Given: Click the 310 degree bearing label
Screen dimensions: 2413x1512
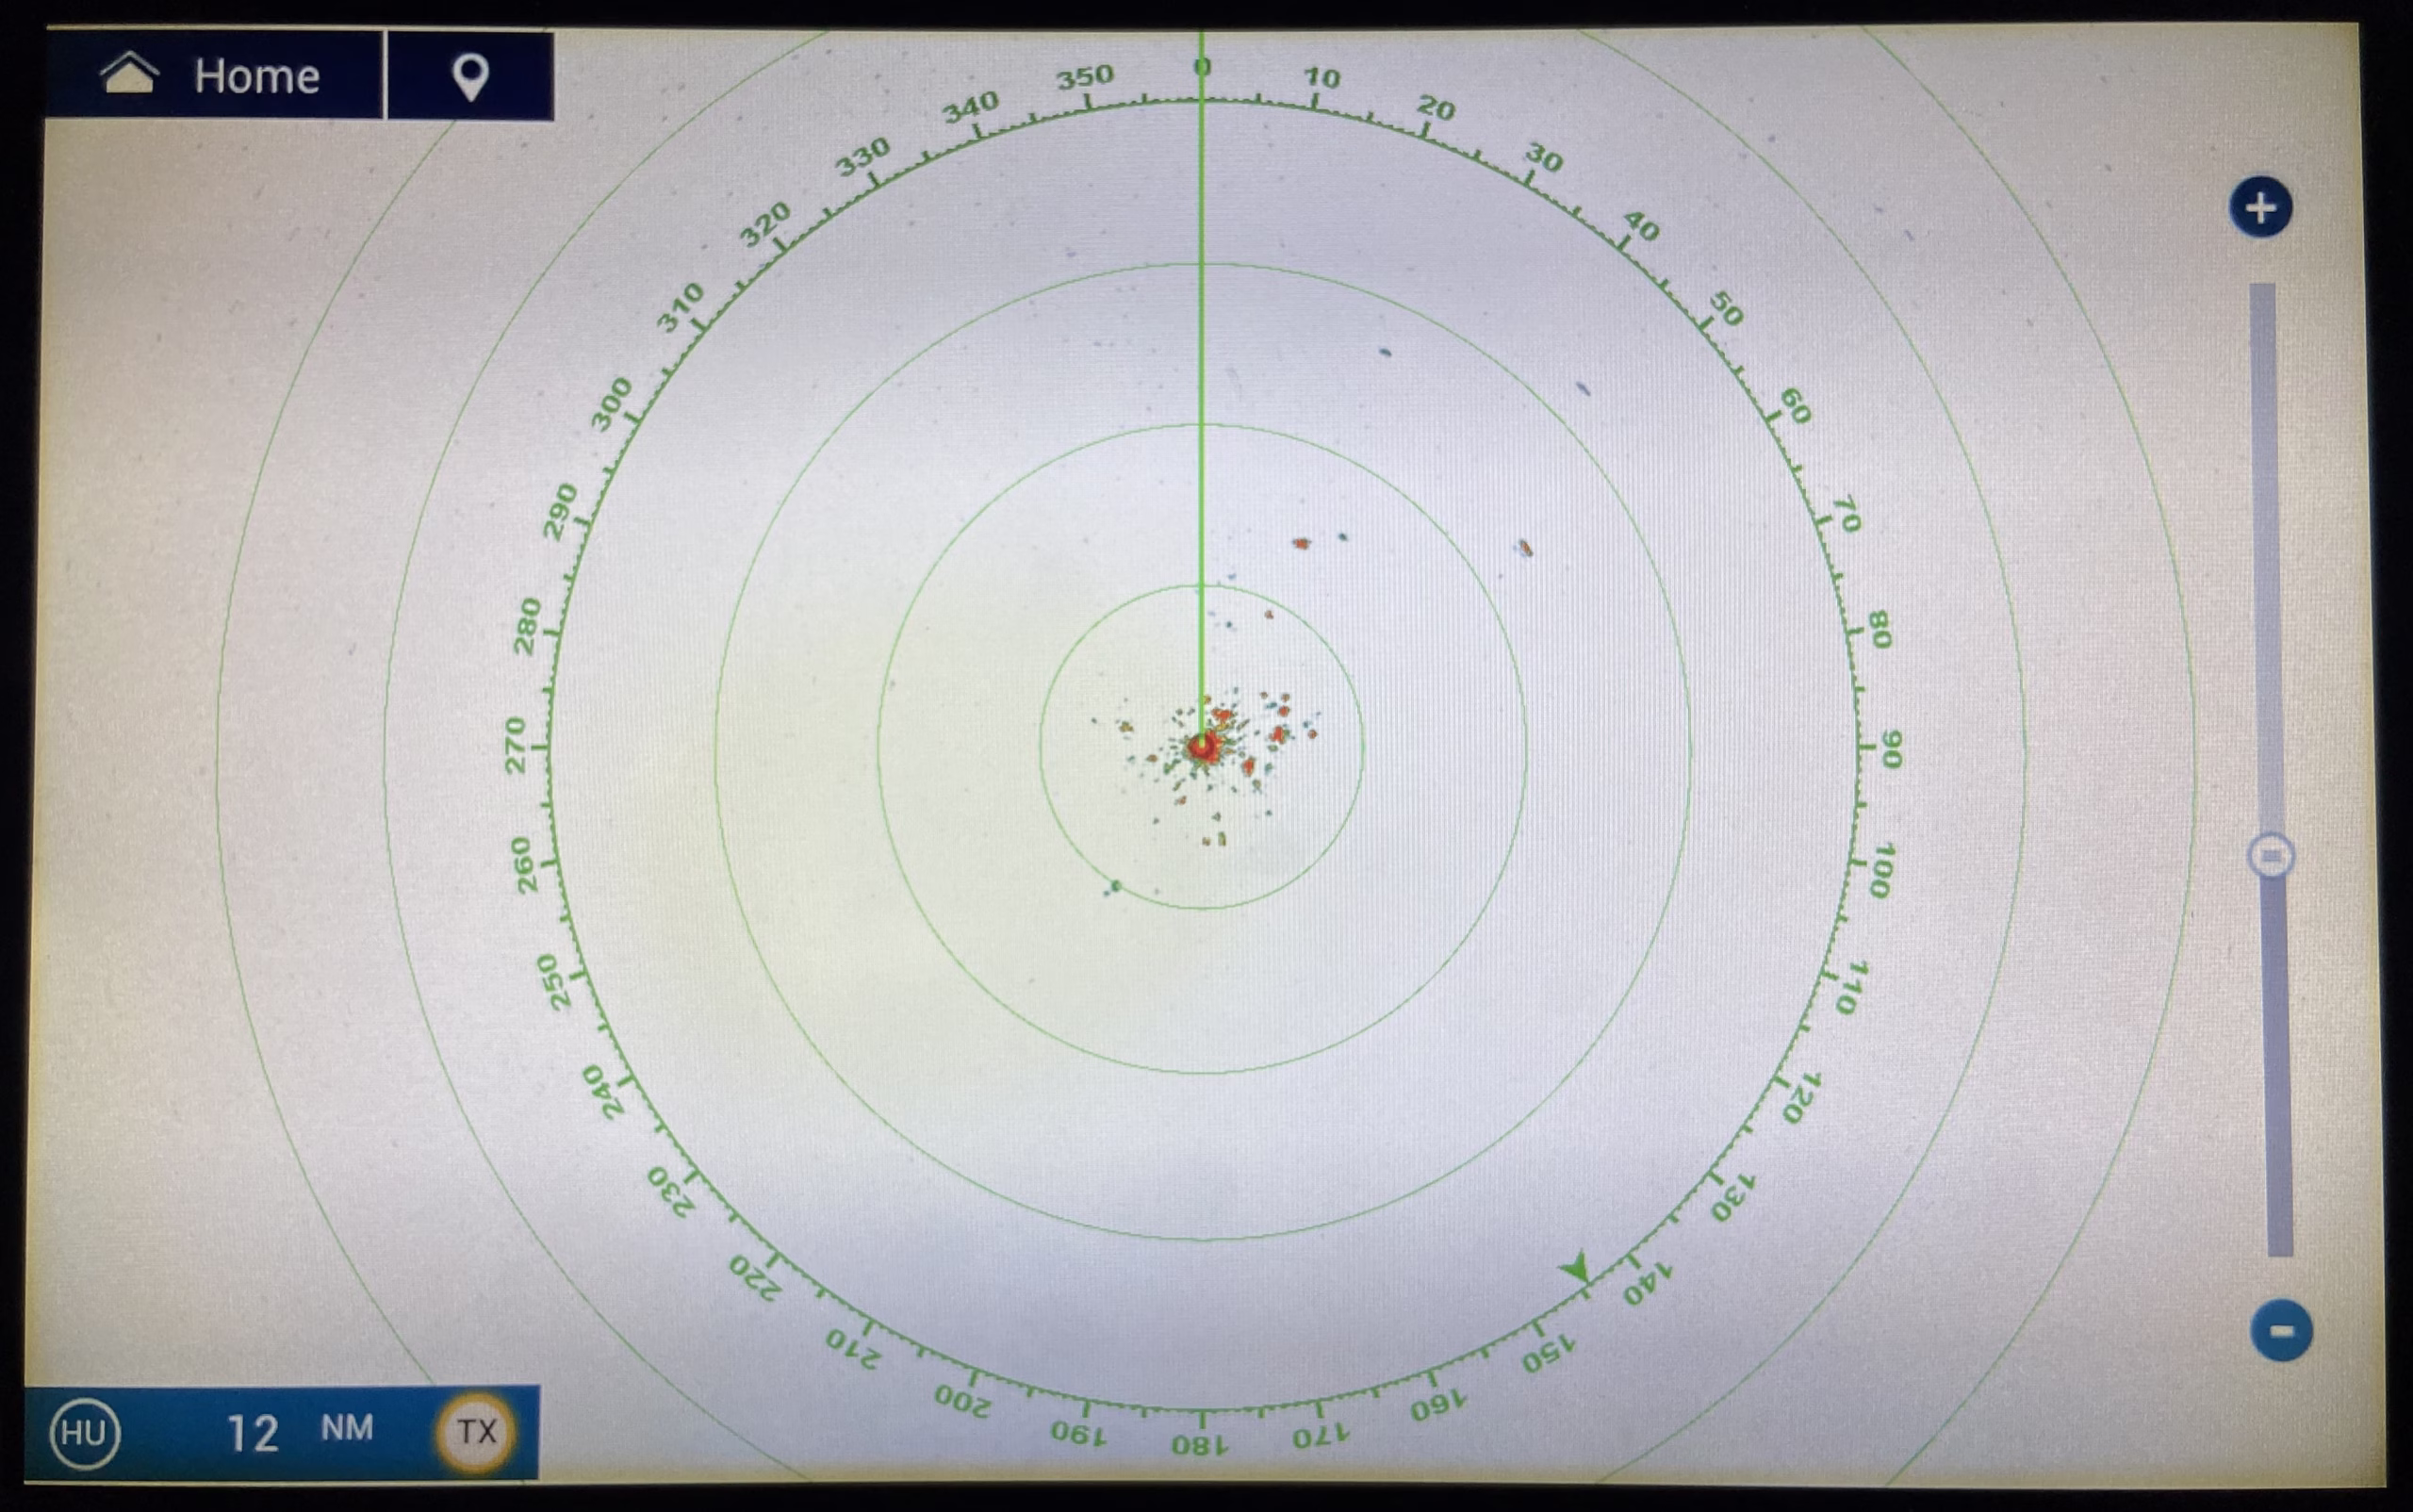Looking at the screenshot, I should 680,307.
